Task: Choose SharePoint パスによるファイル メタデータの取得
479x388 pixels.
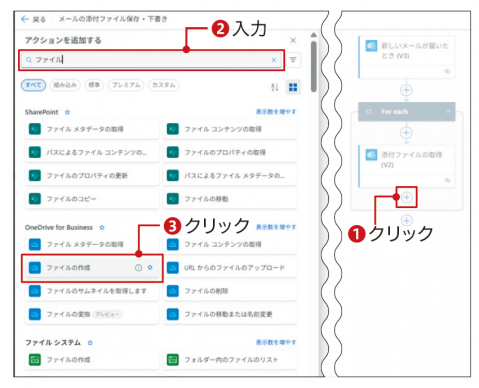Action: coord(230,176)
